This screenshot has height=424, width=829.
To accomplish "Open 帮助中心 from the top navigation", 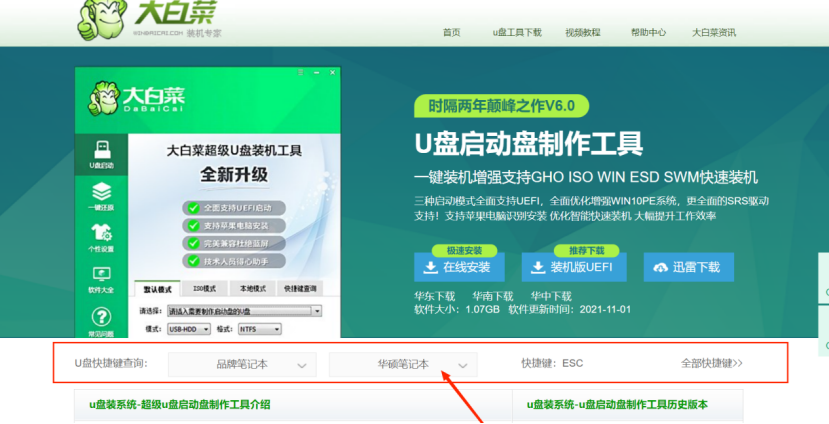I will (x=648, y=32).
